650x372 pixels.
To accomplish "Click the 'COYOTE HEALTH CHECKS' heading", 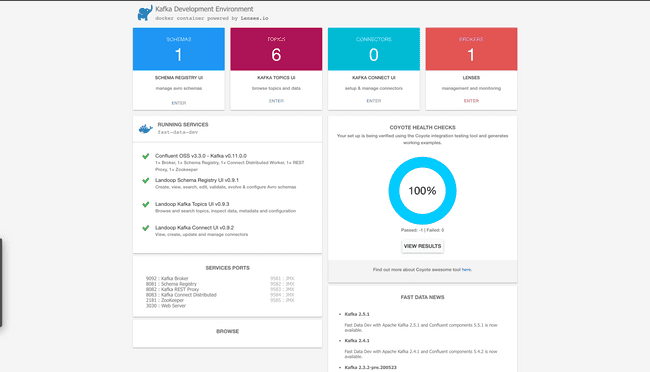I will [x=422, y=128].
